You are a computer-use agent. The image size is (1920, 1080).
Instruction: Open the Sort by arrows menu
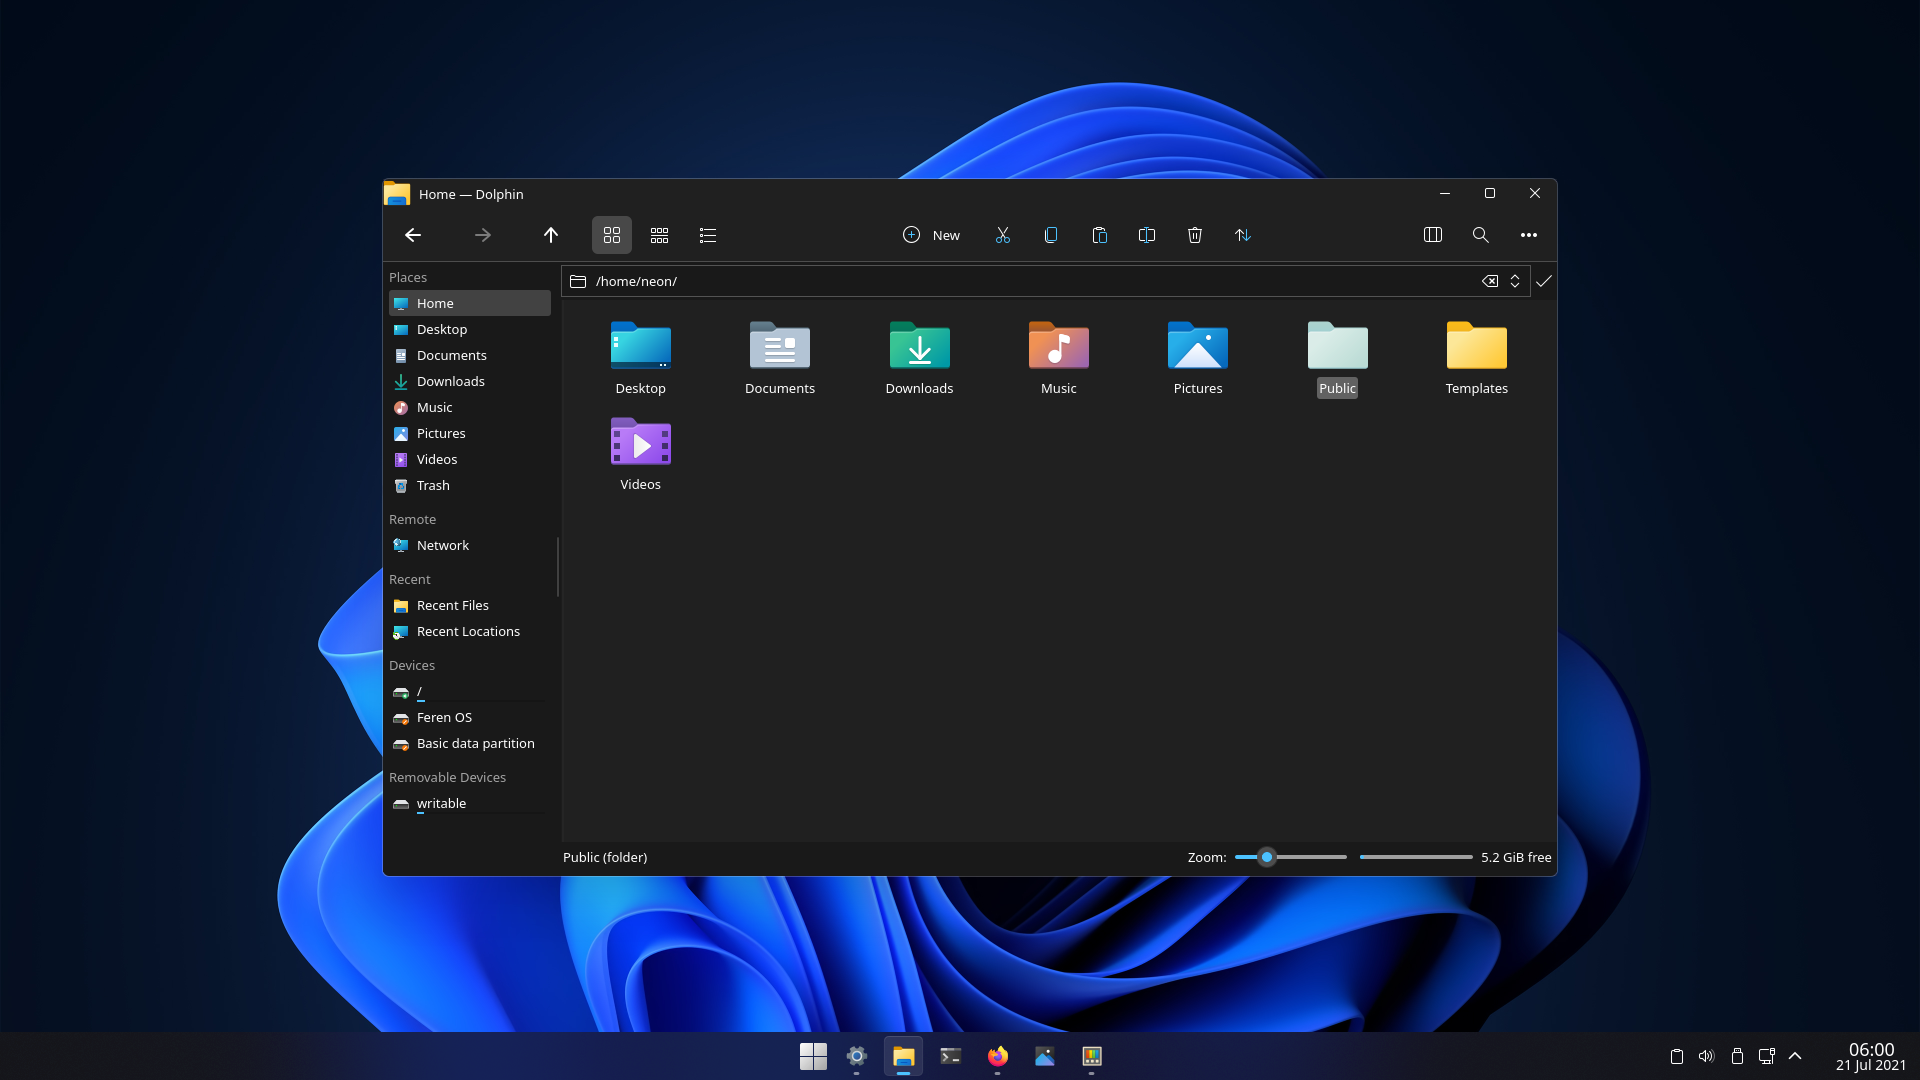tap(1243, 235)
